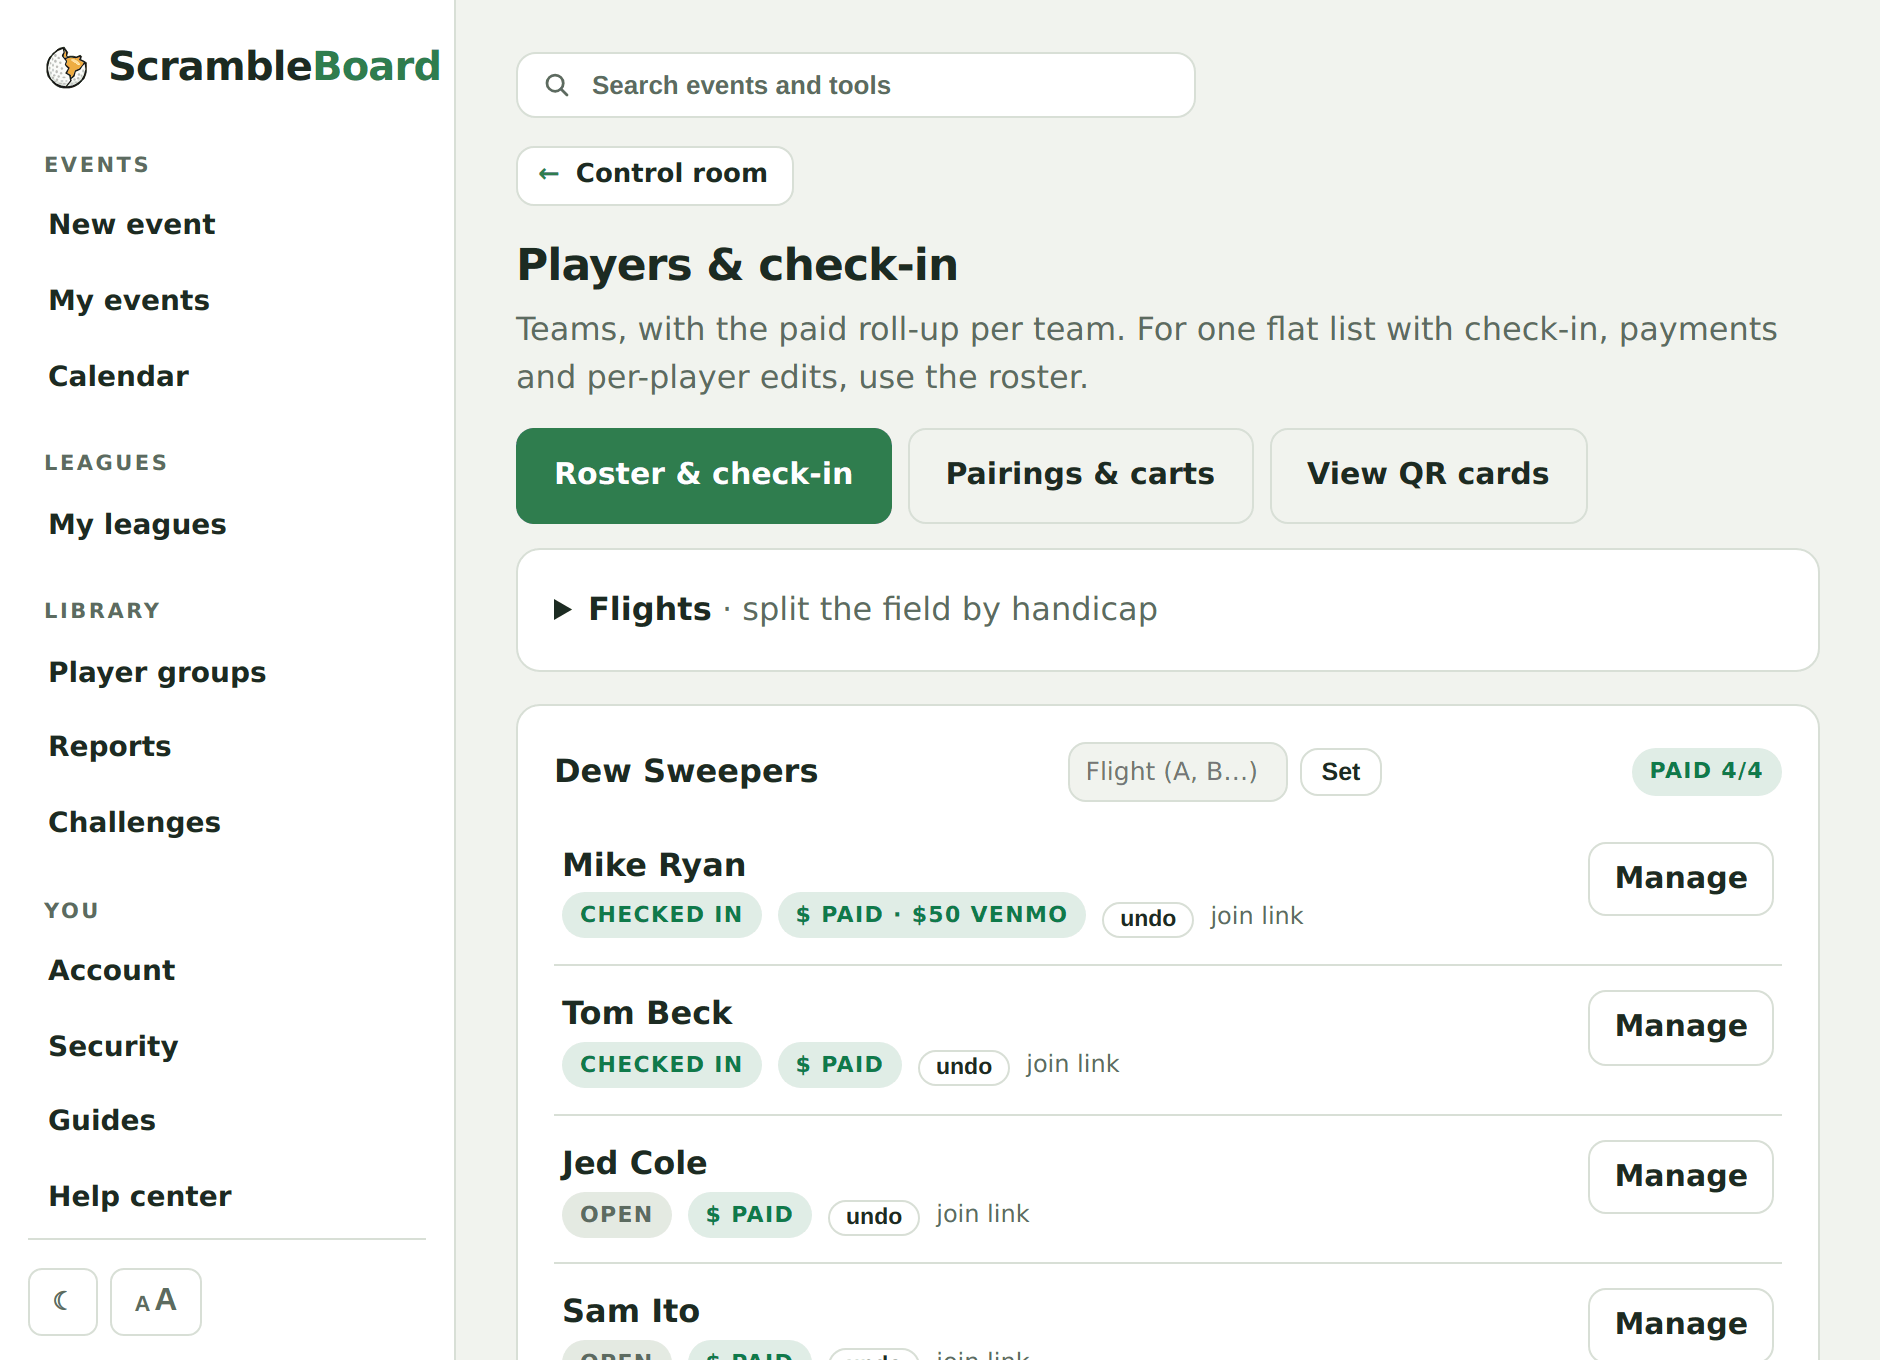Open Player groups in the Library

click(x=158, y=673)
